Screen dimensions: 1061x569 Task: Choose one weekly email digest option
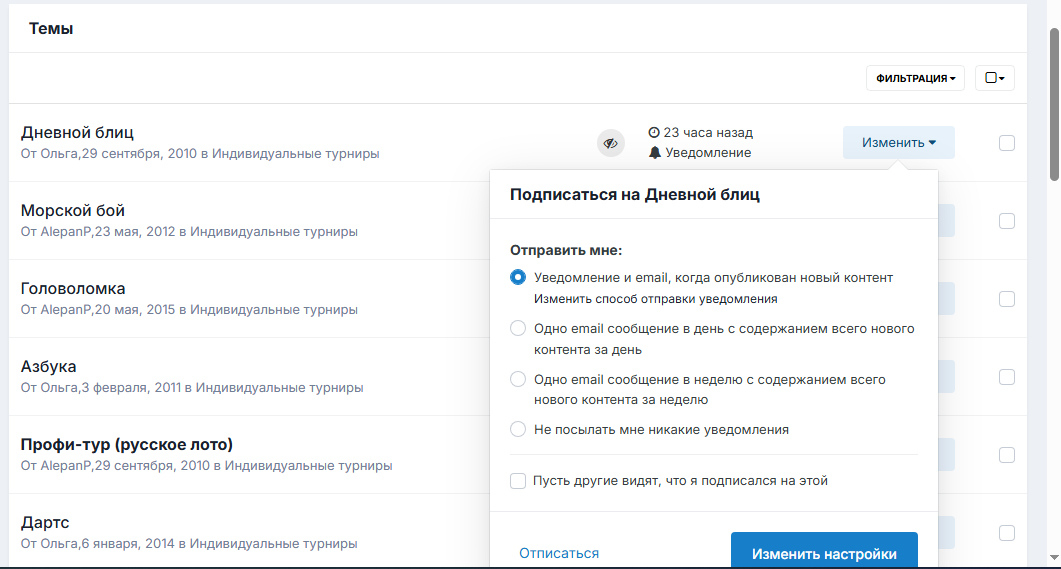[x=518, y=379]
